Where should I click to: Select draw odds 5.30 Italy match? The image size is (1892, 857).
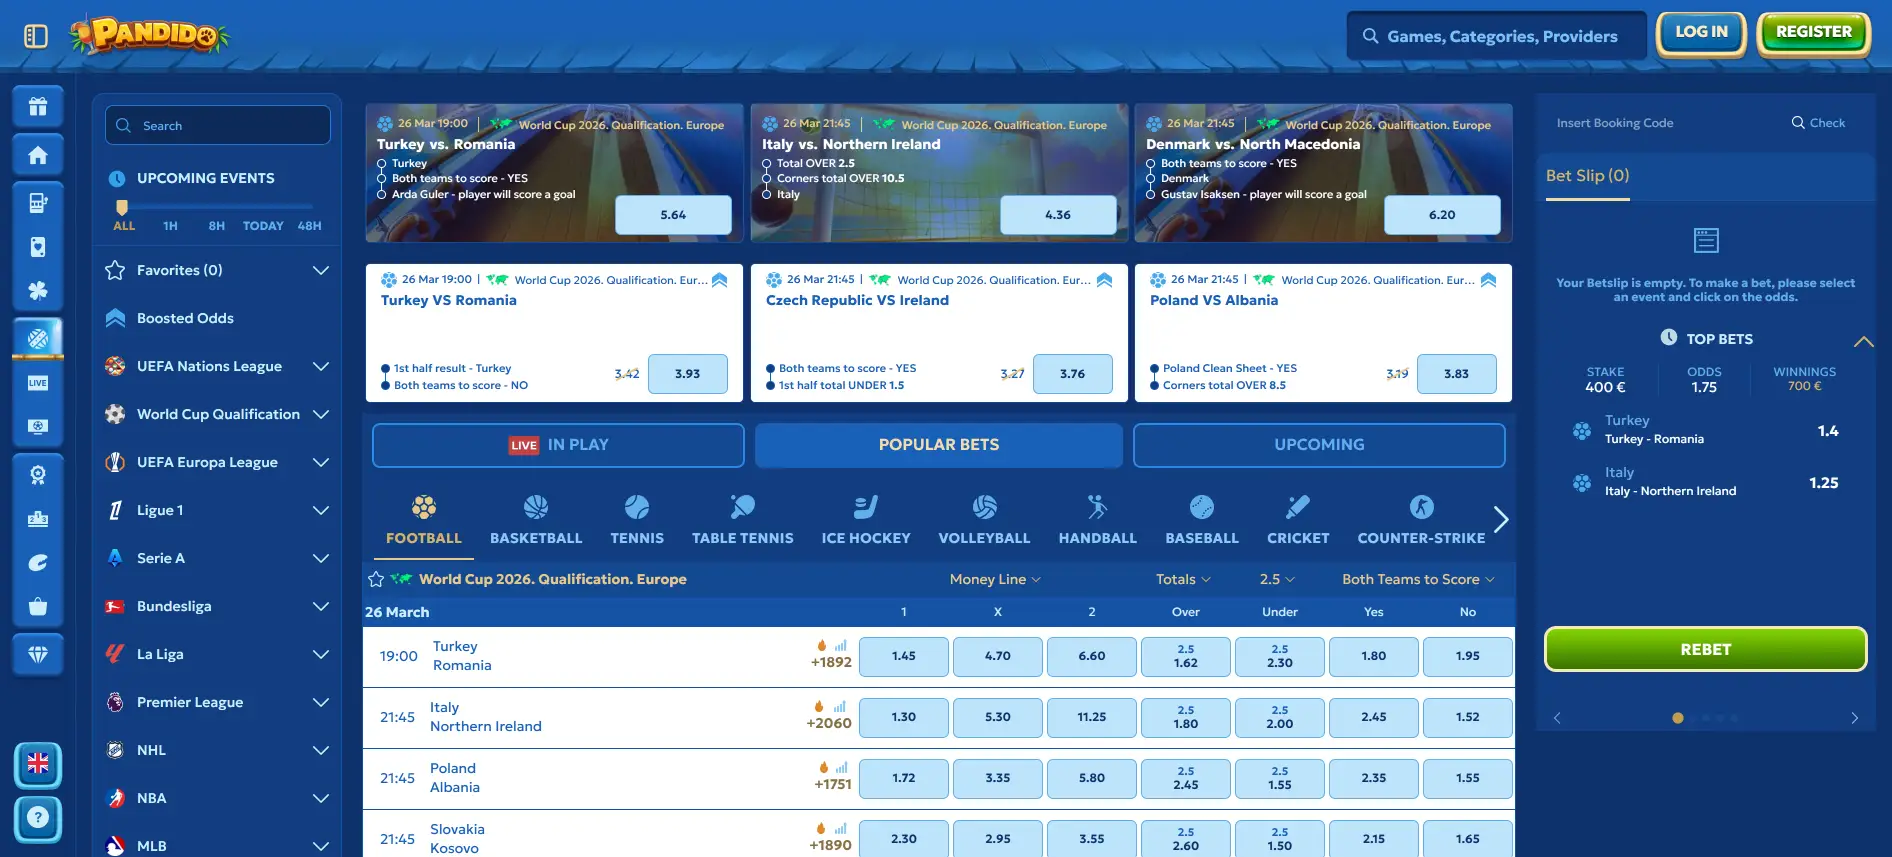click(998, 717)
